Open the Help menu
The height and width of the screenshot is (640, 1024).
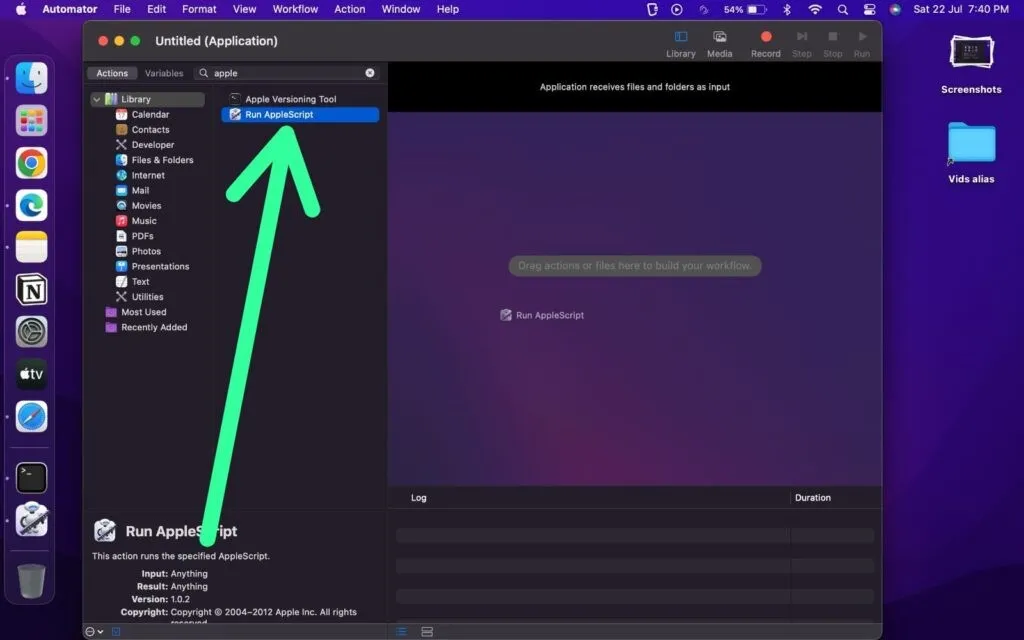click(447, 9)
